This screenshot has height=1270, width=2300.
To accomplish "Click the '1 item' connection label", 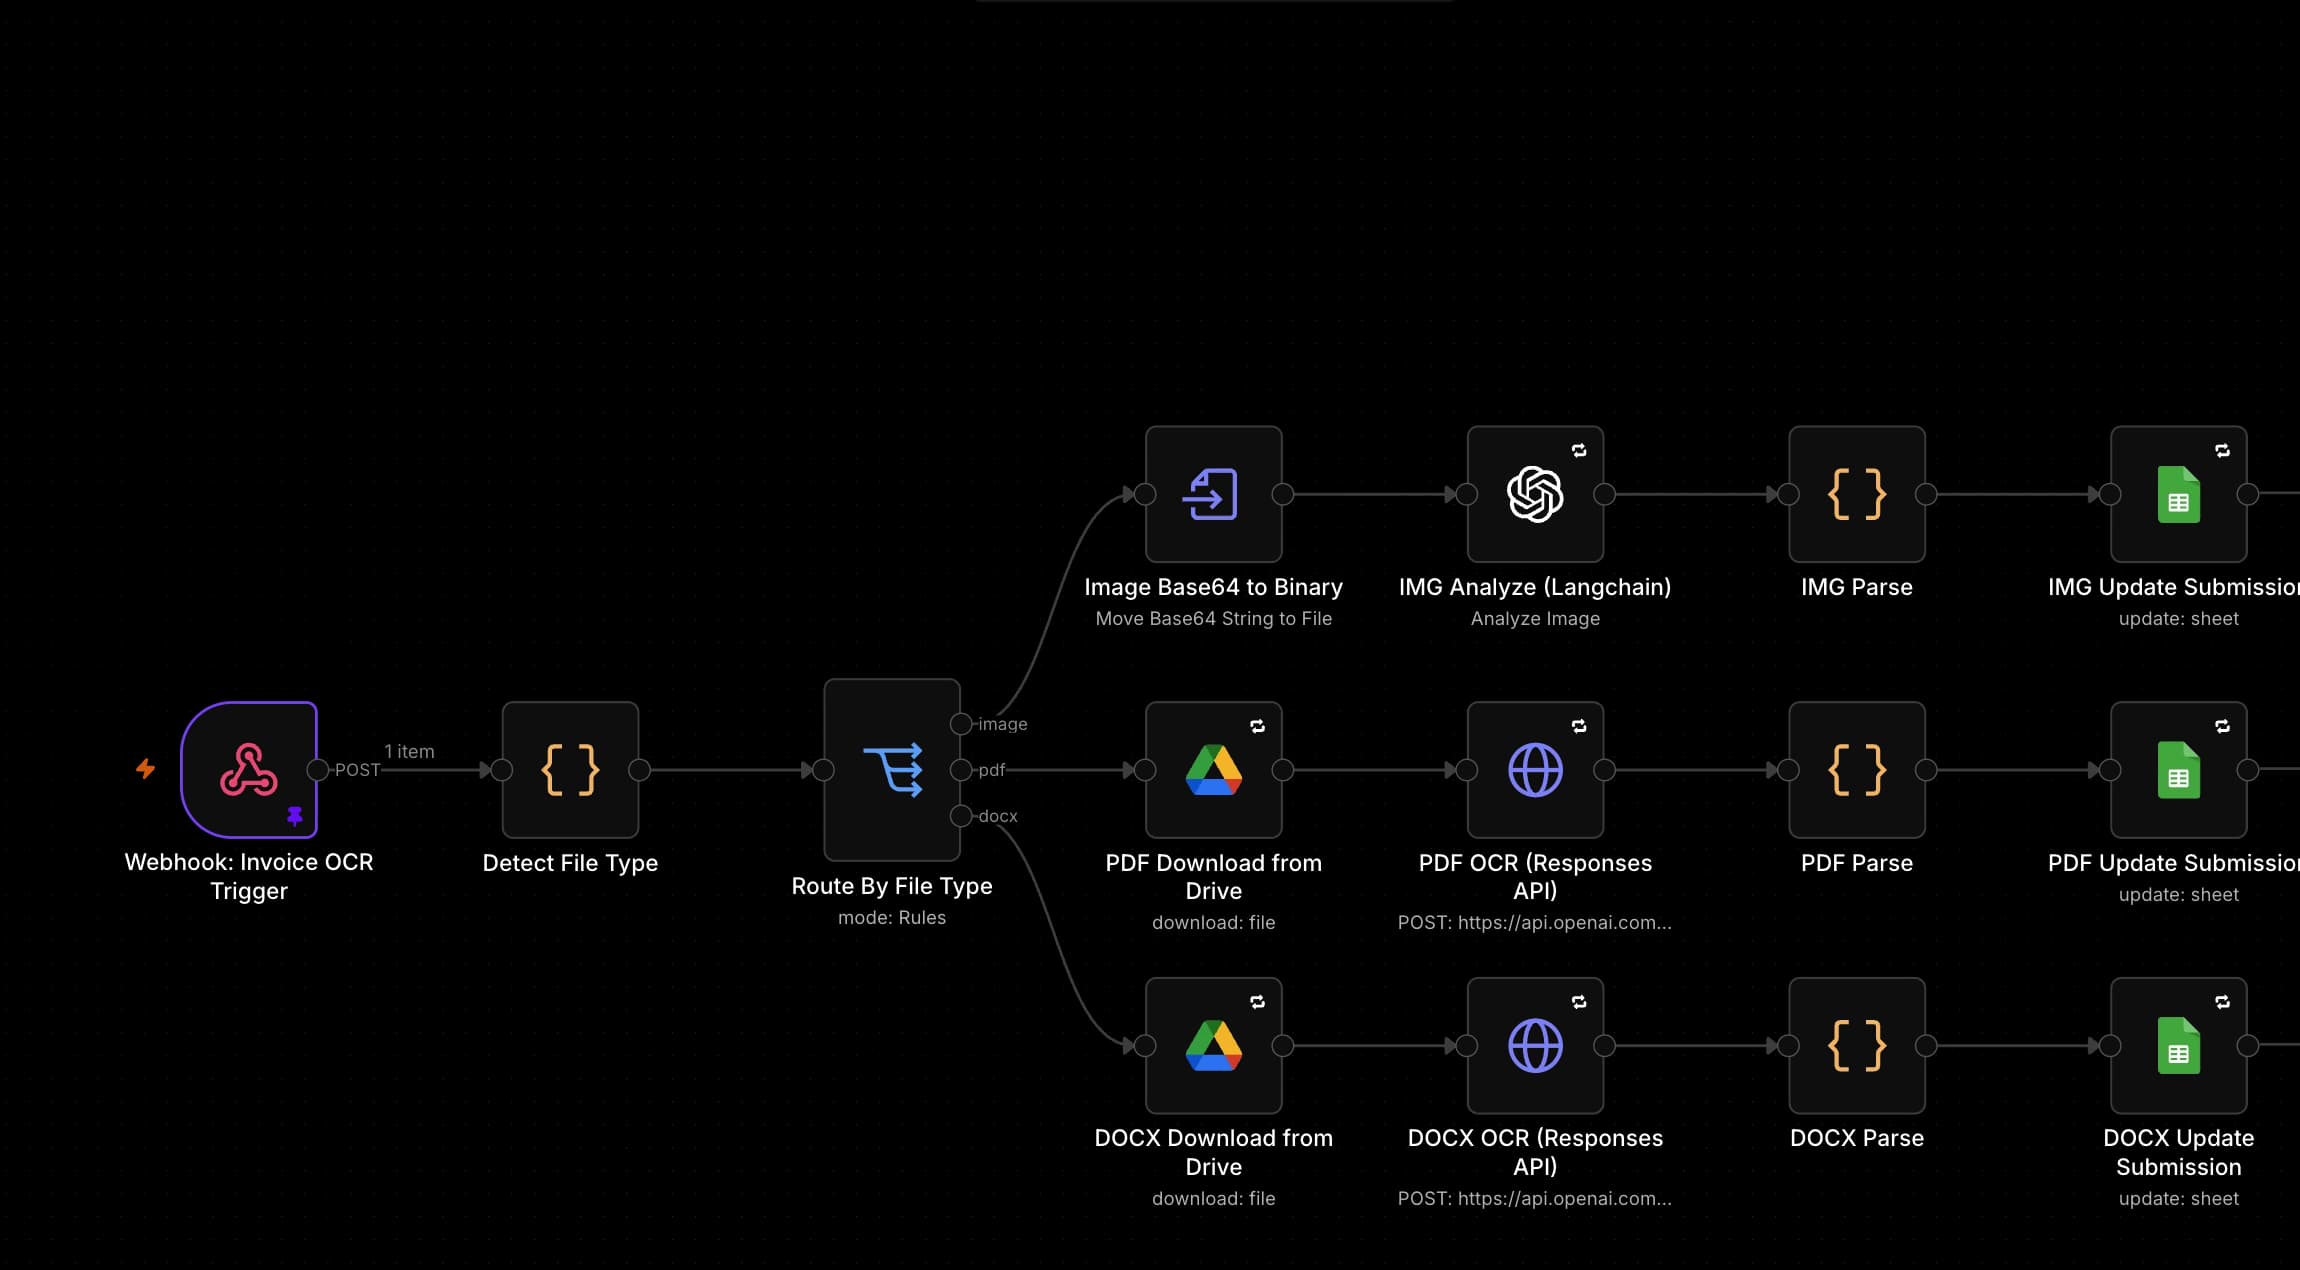I will 409,752.
